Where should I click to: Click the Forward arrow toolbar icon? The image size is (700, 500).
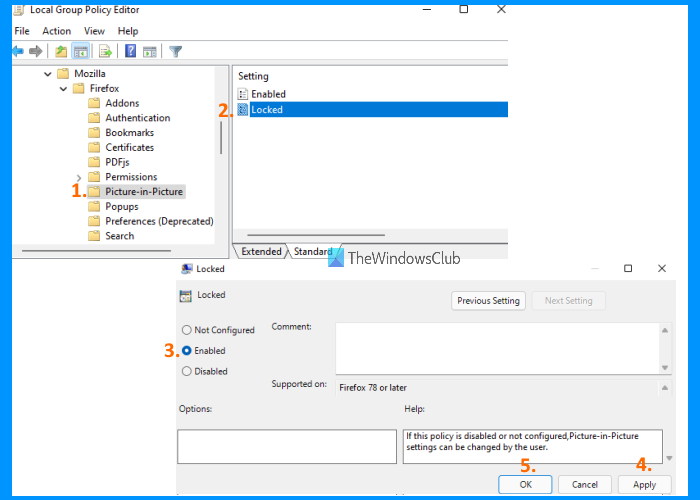click(x=35, y=51)
